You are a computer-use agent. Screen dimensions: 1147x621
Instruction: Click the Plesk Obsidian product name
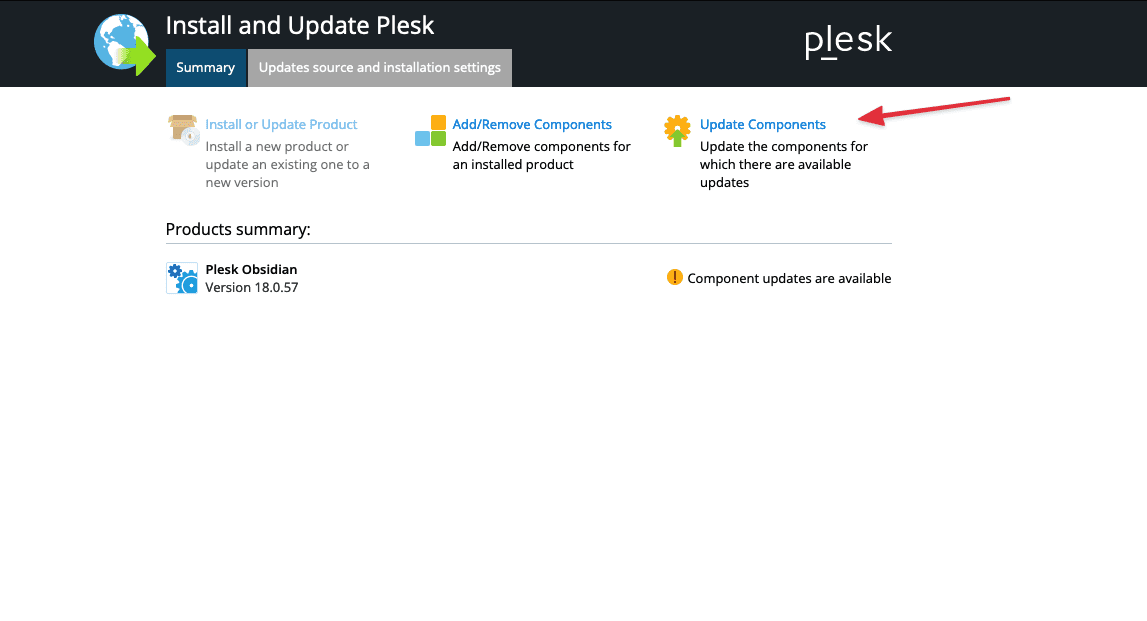pyautogui.click(x=251, y=269)
